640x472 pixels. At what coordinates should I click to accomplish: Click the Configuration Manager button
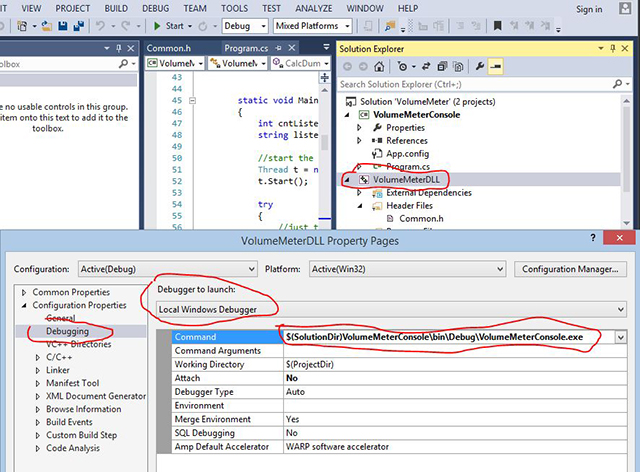570,269
